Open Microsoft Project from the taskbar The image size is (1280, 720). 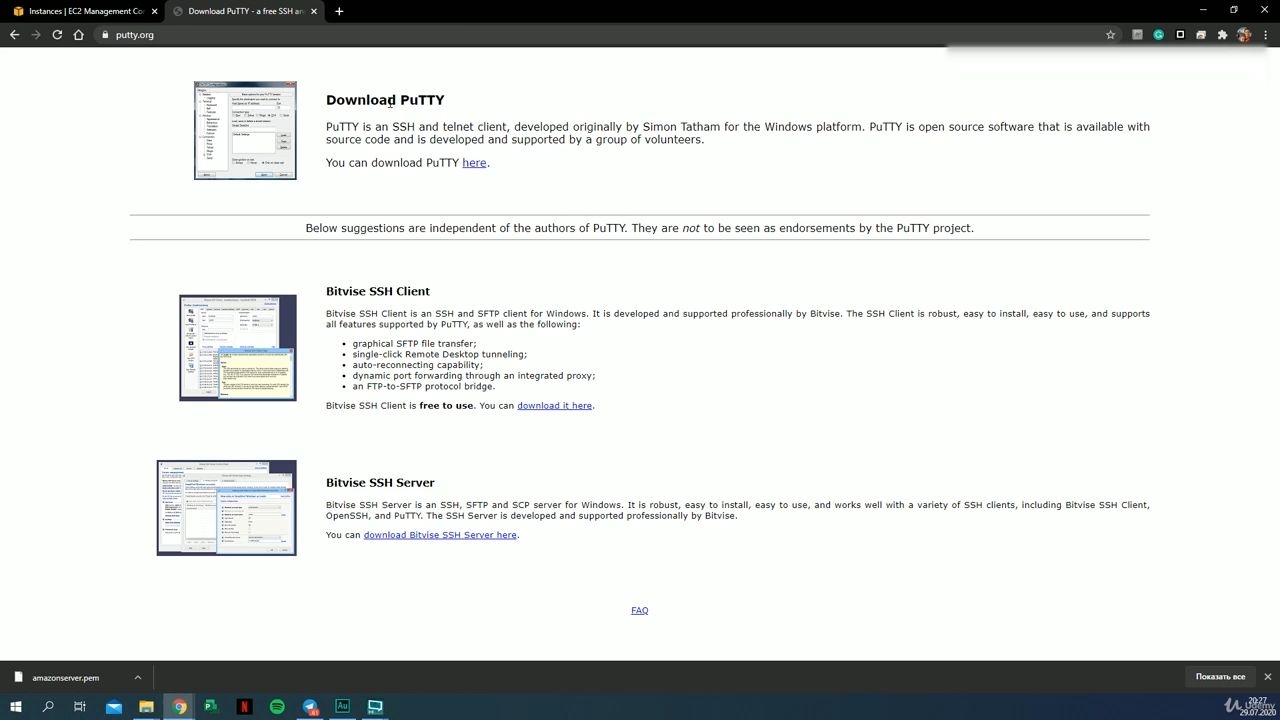tap(211, 707)
